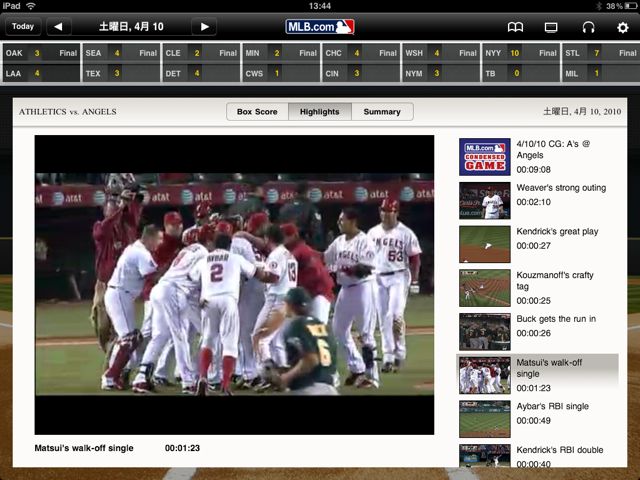Tap the MLB.com logo
Screen dimensions: 640x480
tap(320, 27)
